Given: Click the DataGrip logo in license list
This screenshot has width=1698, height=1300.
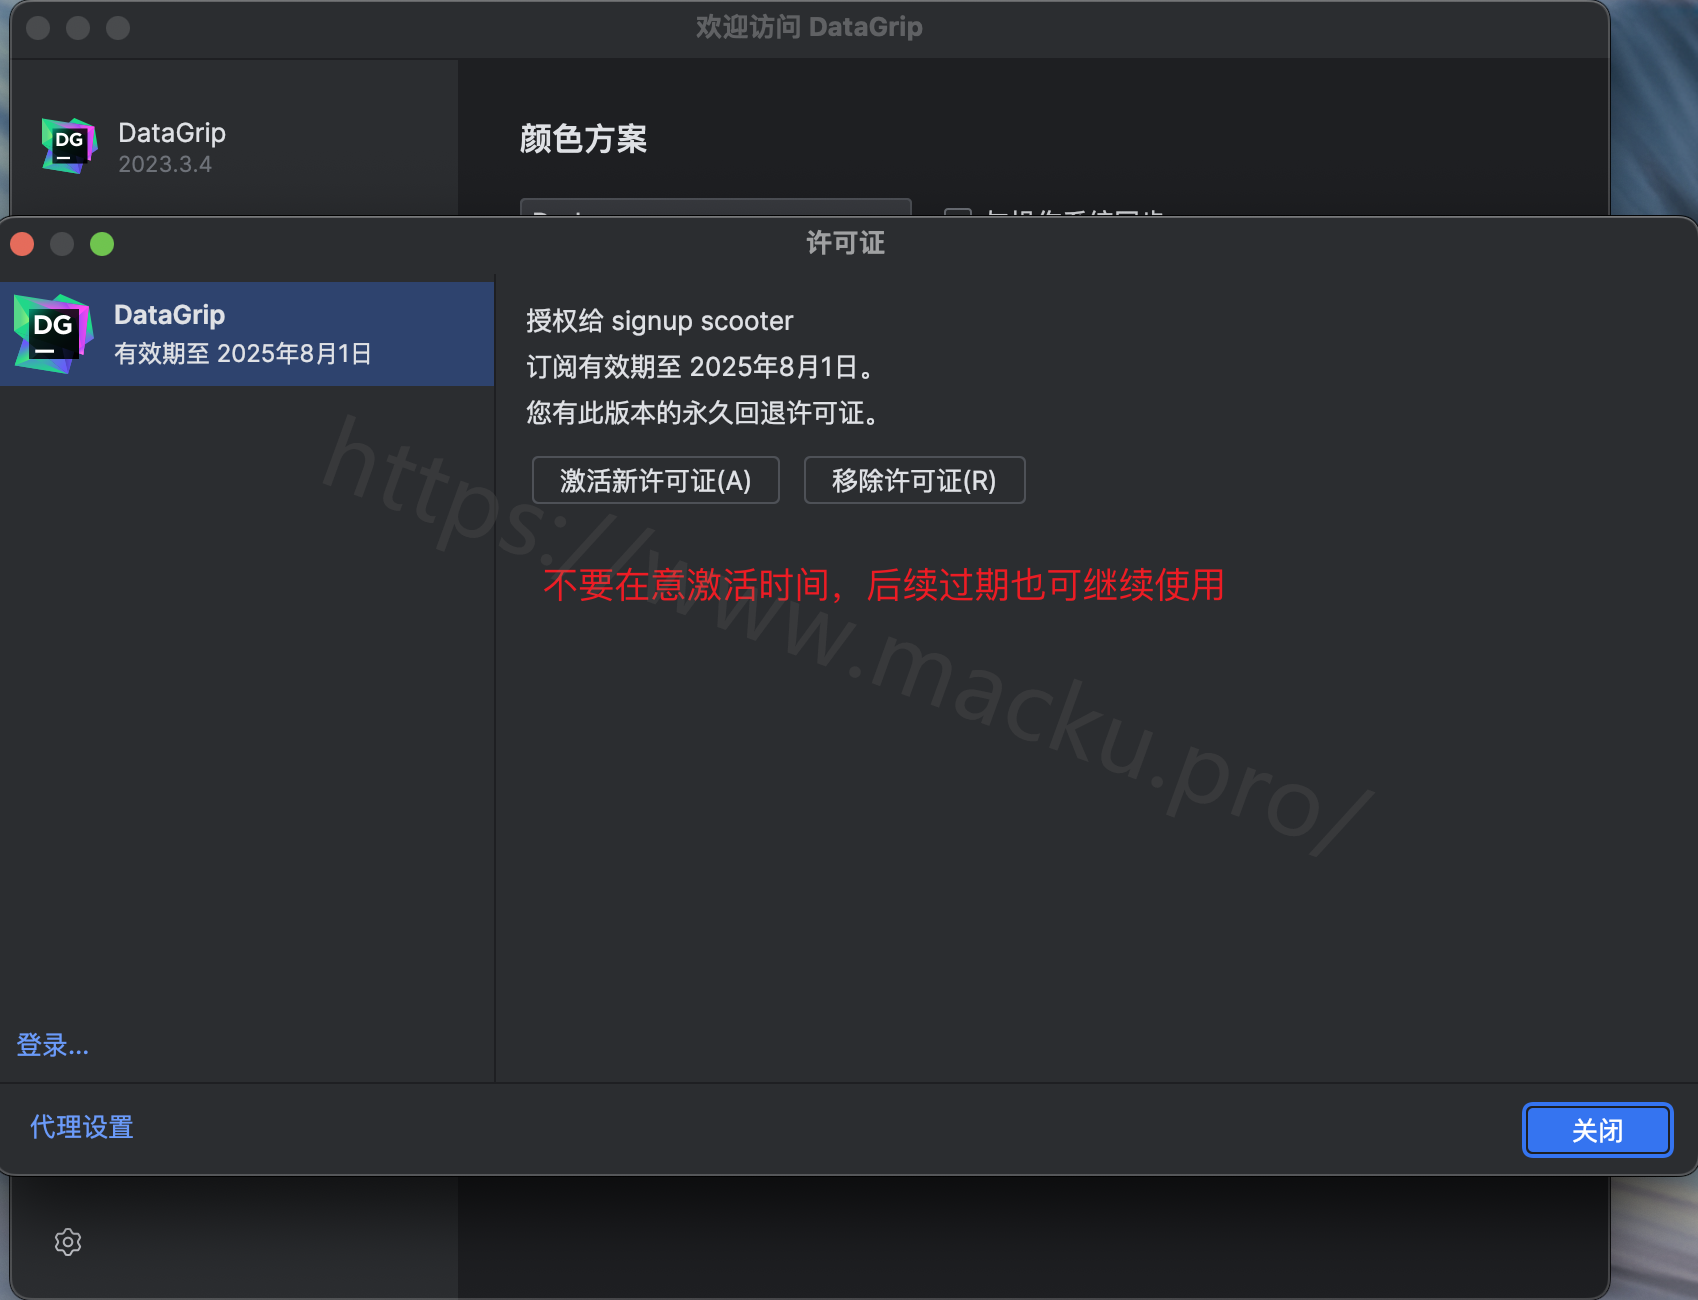Looking at the screenshot, I should pyautogui.click(x=53, y=334).
